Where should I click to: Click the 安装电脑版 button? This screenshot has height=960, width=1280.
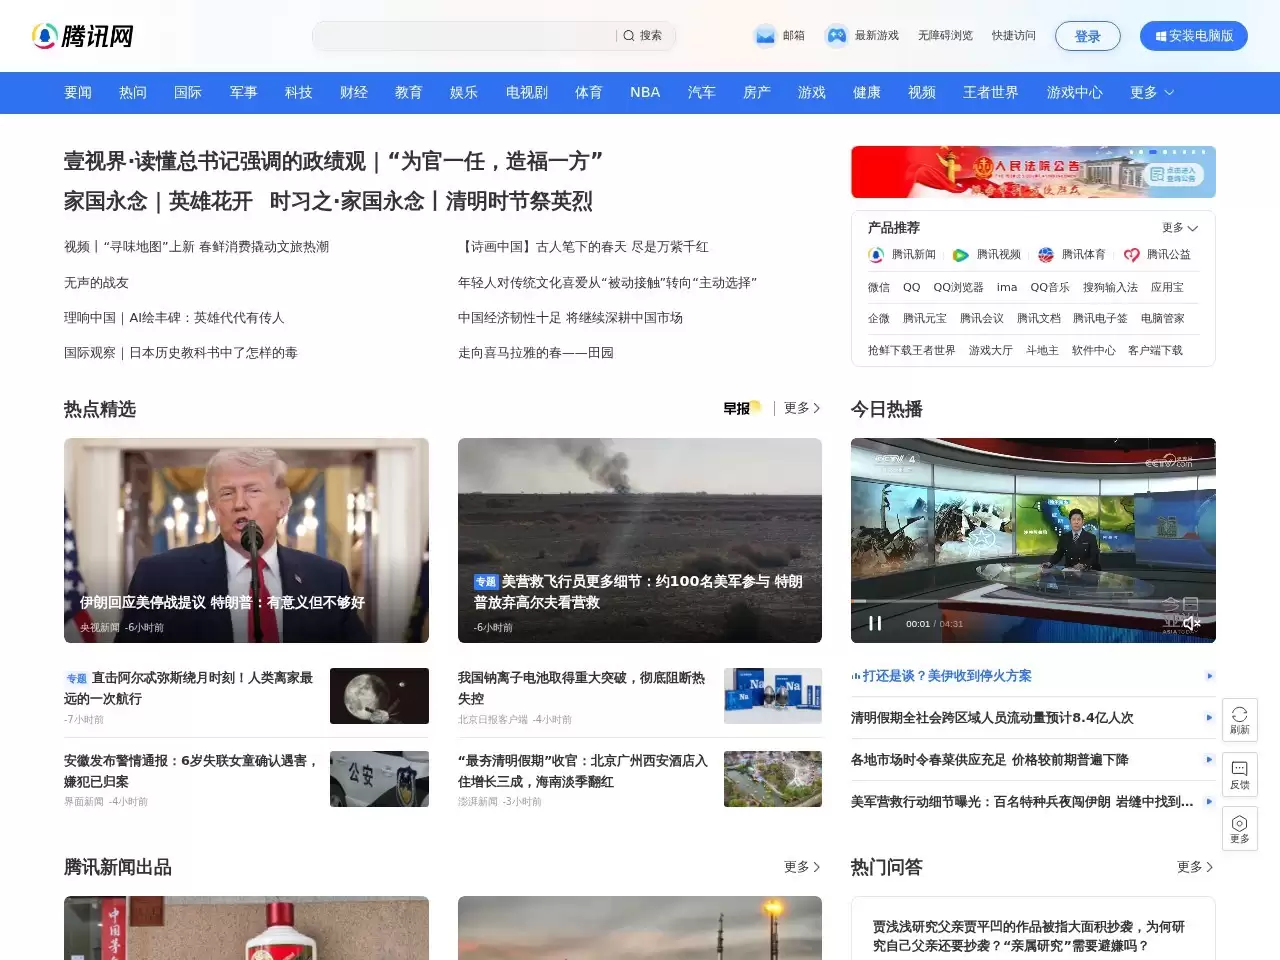tap(1194, 36)
